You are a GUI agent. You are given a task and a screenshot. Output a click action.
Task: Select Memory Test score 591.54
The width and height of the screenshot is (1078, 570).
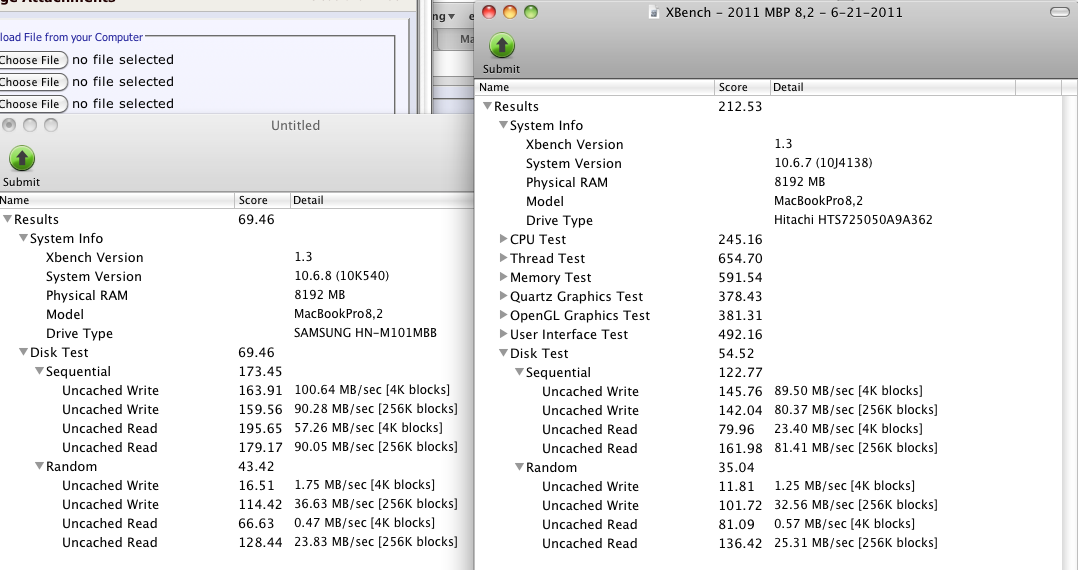pyautogui.click(x=740, y=278)
